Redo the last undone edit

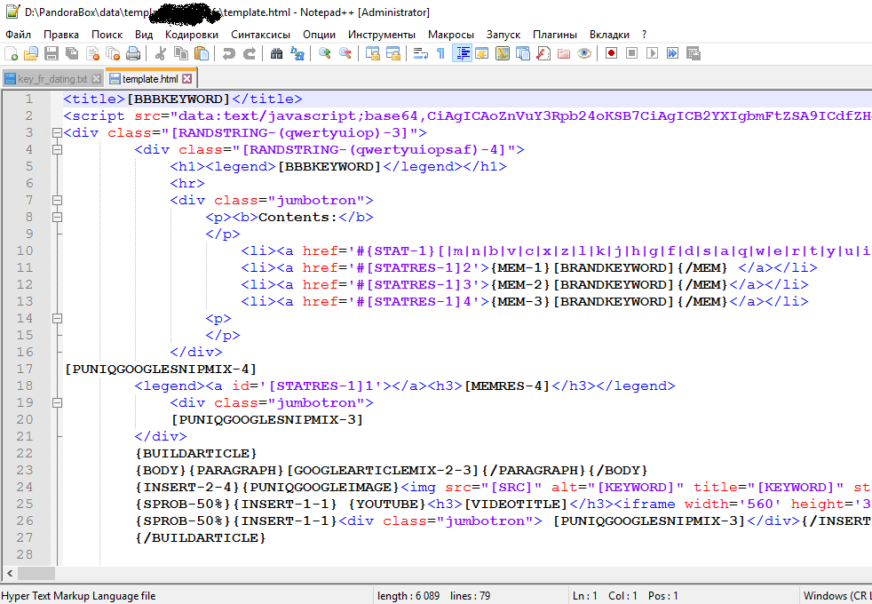tap(249, 53)
